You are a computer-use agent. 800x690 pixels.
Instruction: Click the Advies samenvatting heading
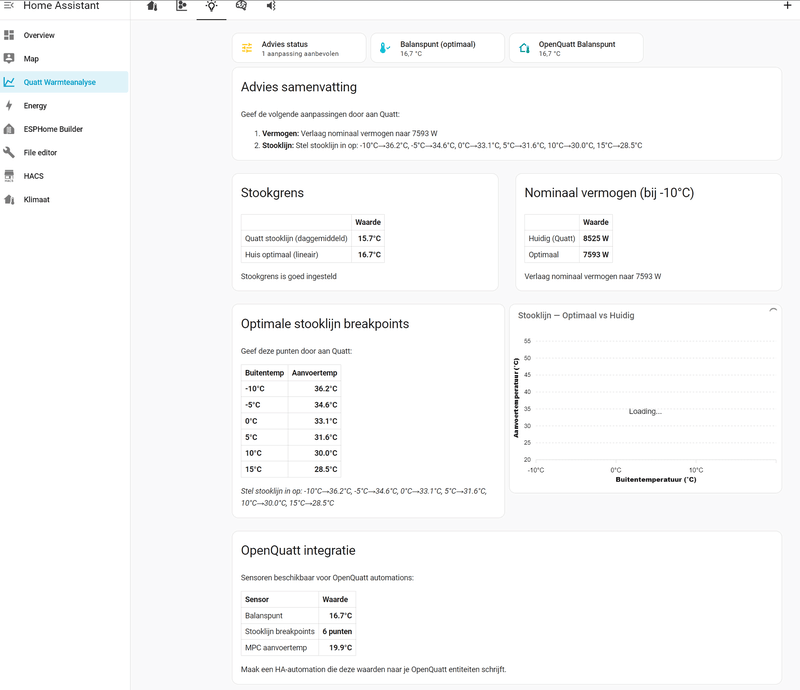coord(298,87)
